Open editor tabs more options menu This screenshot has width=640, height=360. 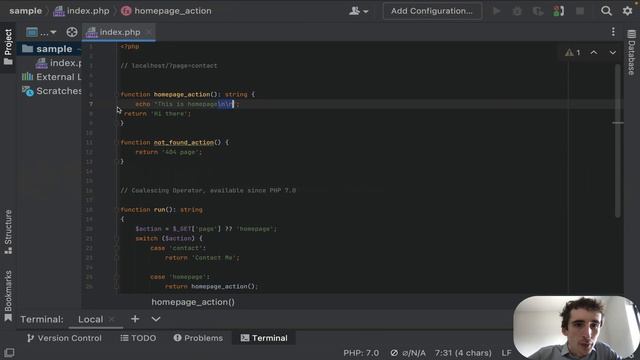pyautogui.click(x=613, y=32)
